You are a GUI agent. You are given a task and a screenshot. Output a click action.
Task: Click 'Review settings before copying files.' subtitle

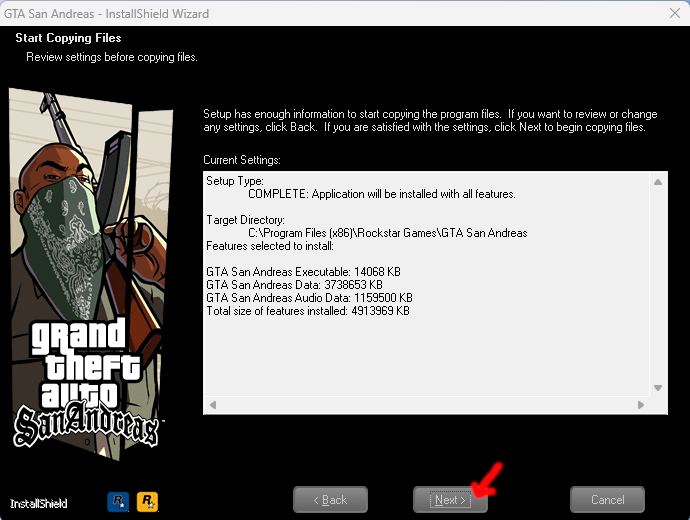tap(112, 57)
